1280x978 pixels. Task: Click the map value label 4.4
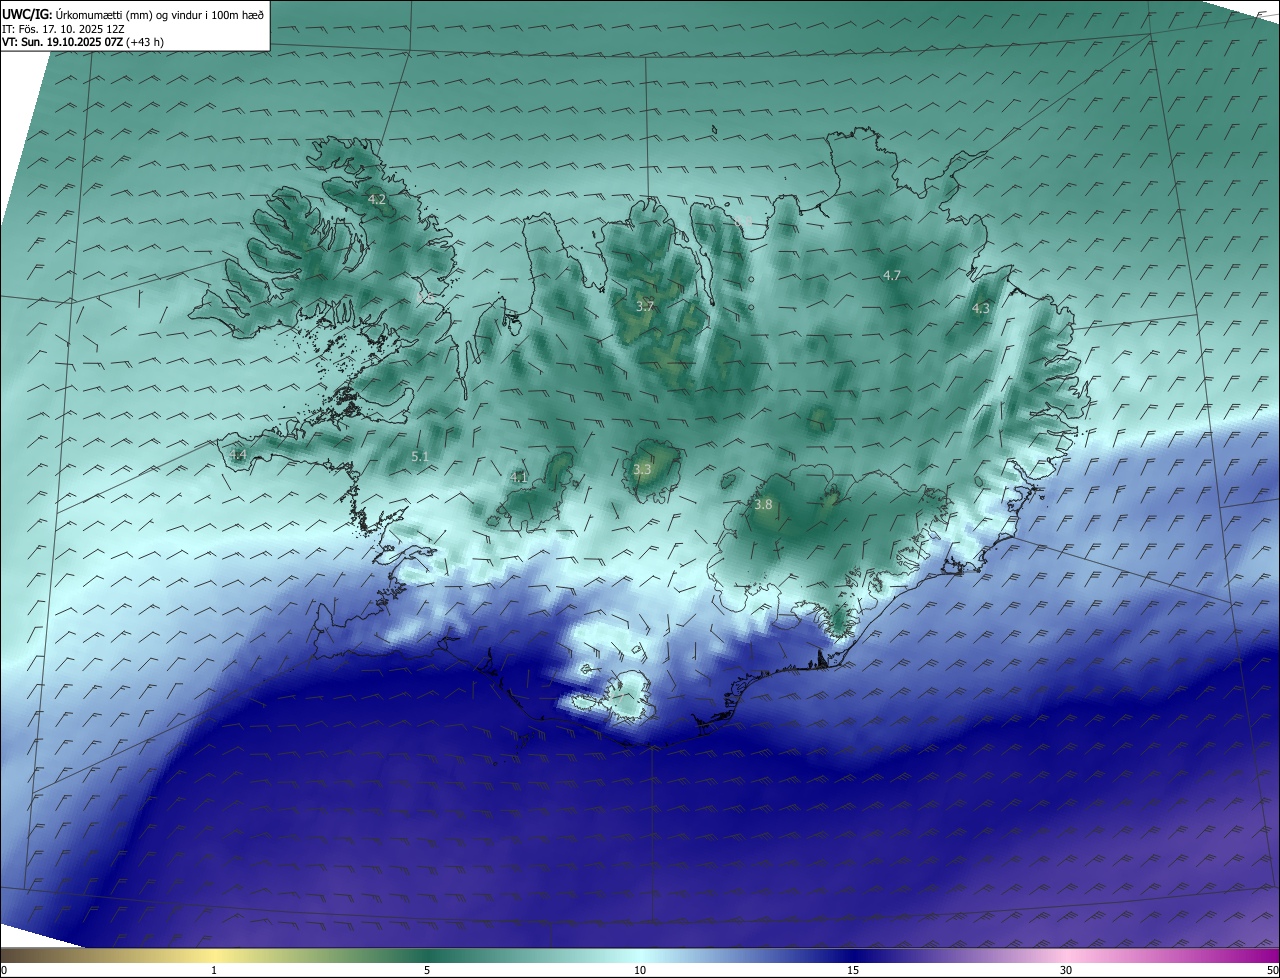coord(238,455)
